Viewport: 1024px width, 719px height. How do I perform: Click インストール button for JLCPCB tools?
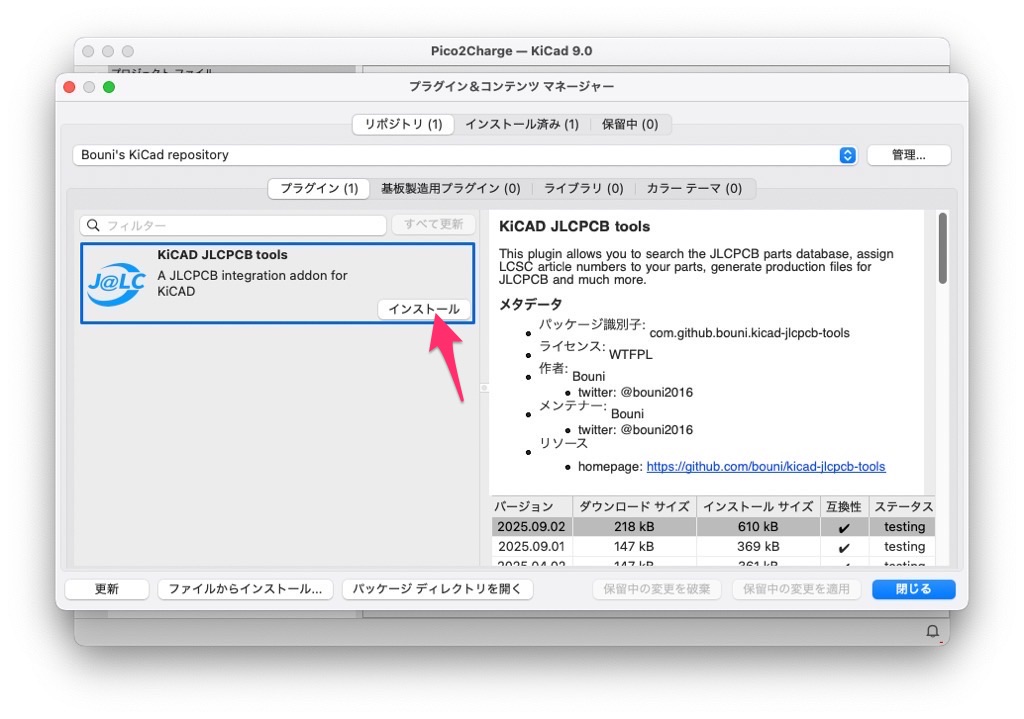tap(424, 309)
